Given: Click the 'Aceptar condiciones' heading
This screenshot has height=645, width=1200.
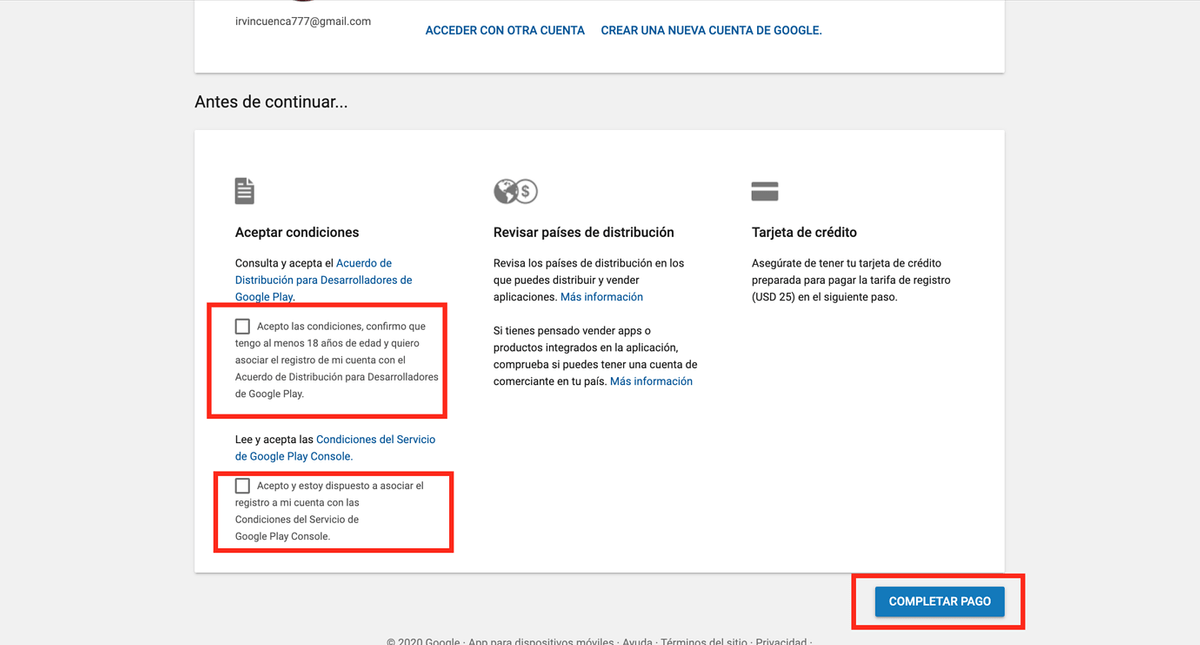Looking at the screenshot, I should click(297, 232).
